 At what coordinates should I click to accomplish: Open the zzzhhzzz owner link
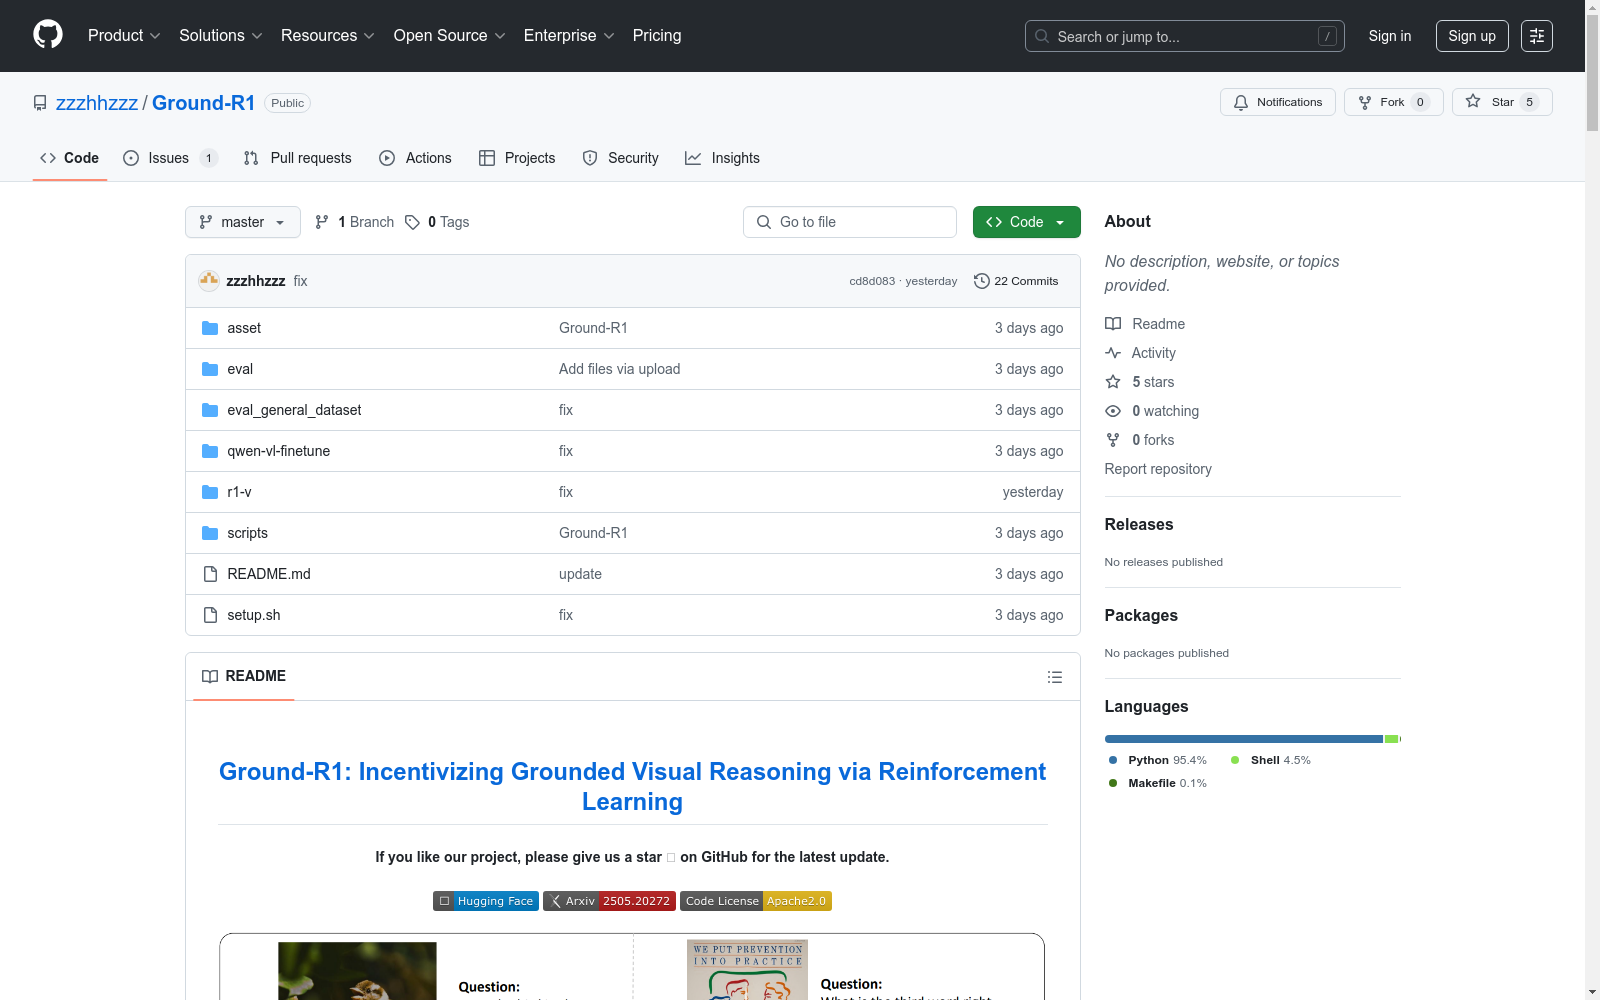[x=97, y=103]
